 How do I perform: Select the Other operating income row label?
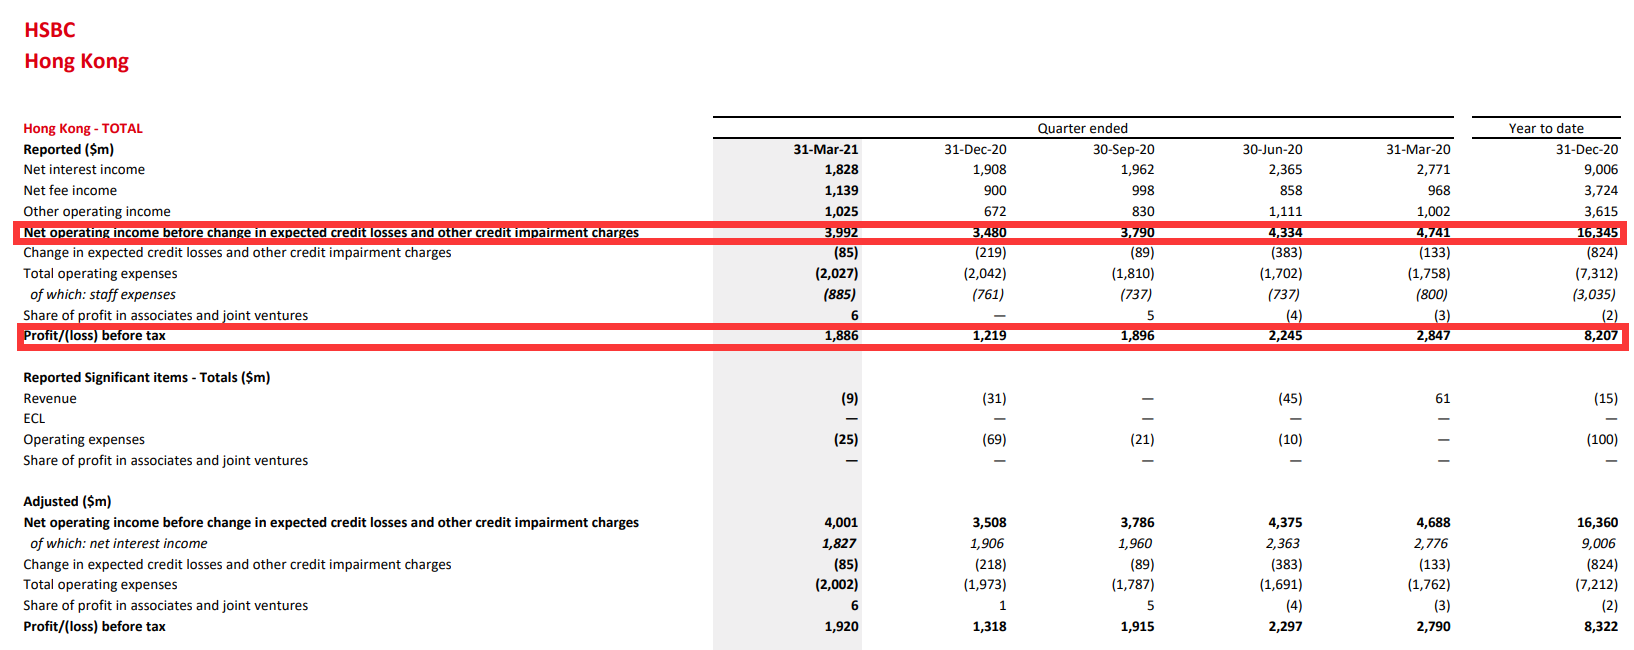[x=97, y=211]
